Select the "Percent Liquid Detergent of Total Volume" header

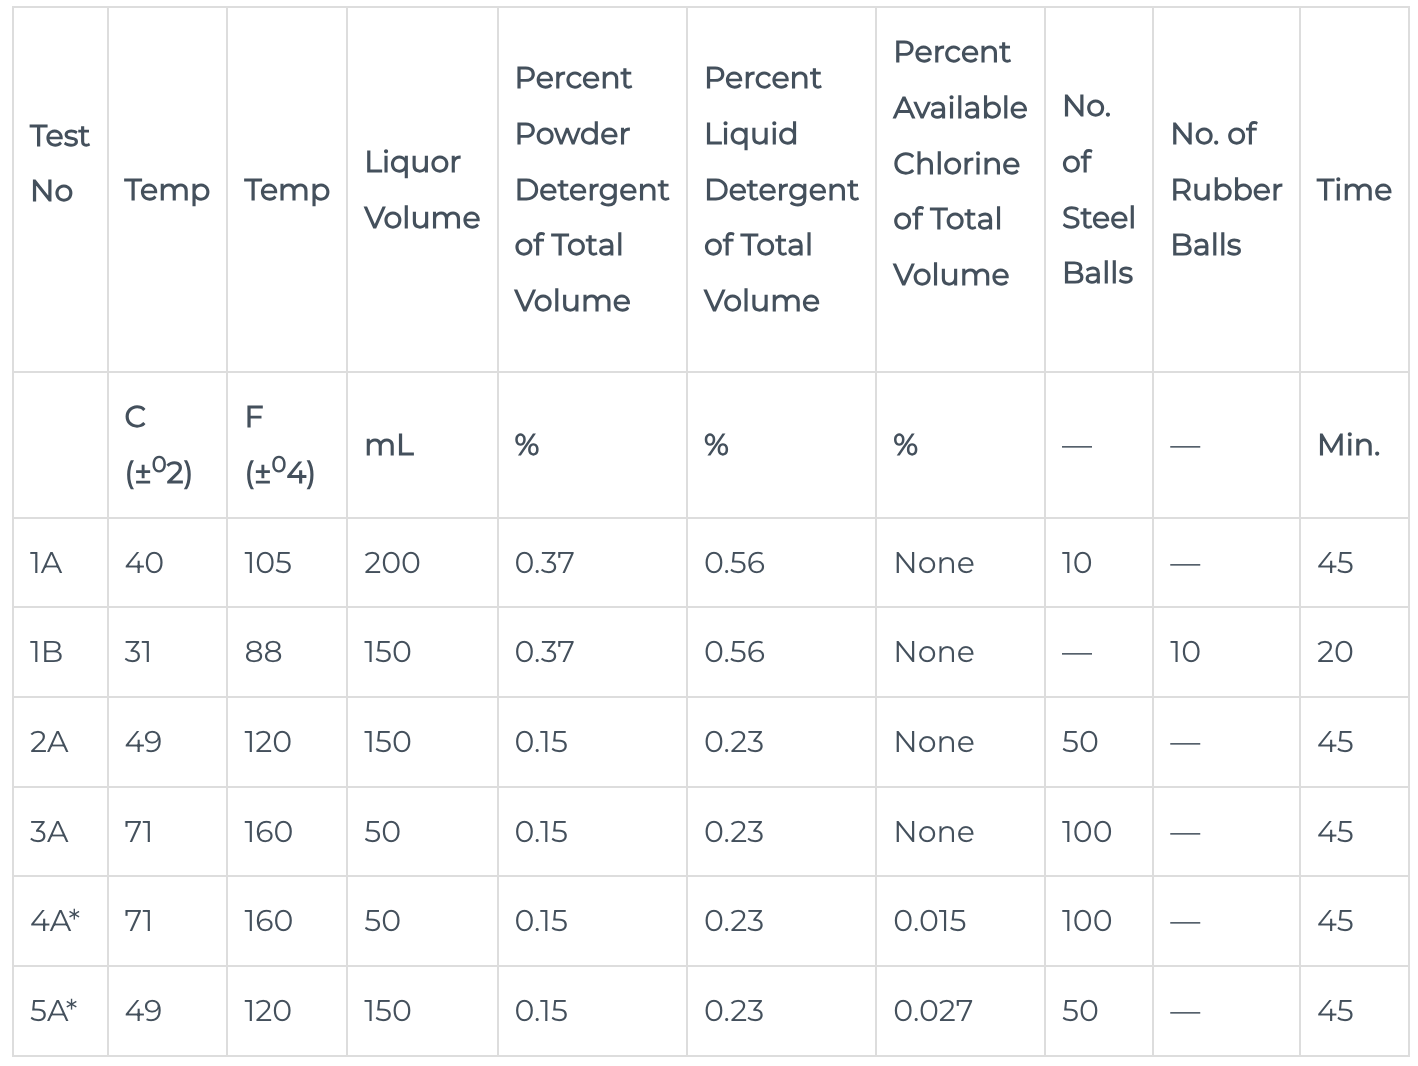(x=780, y=190)
